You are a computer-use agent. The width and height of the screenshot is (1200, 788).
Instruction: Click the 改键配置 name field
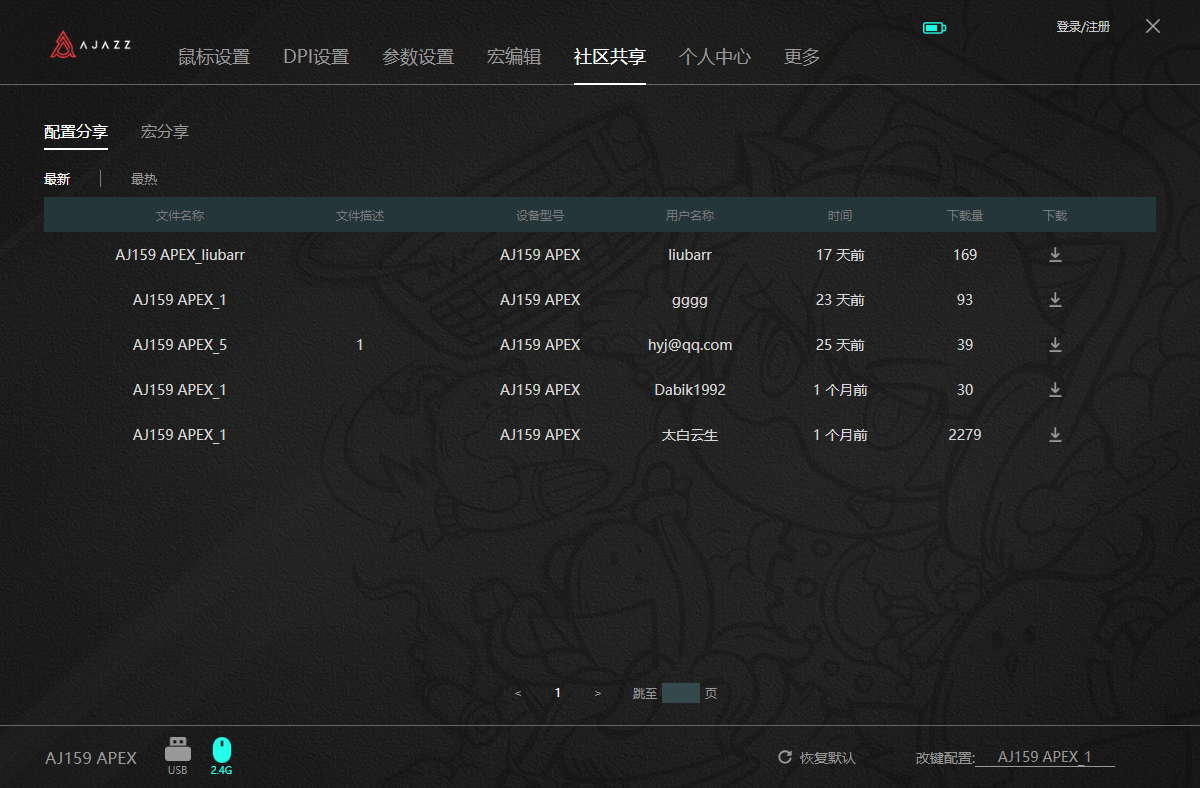[1045, 757]
